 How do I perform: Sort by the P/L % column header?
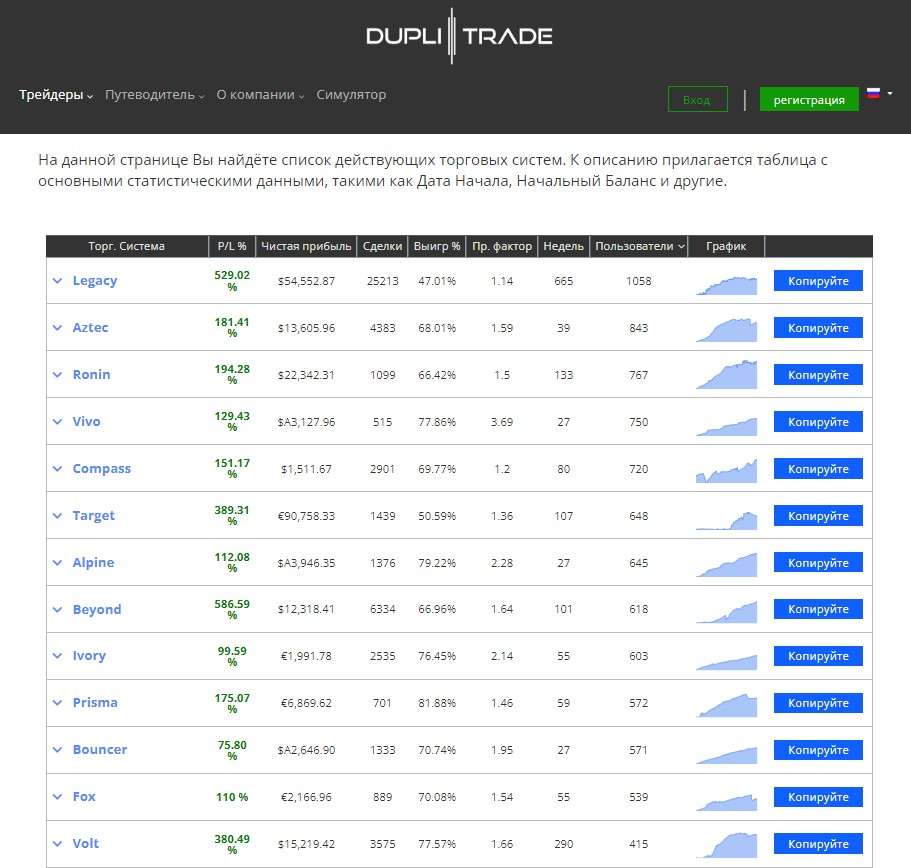(232, 246)
